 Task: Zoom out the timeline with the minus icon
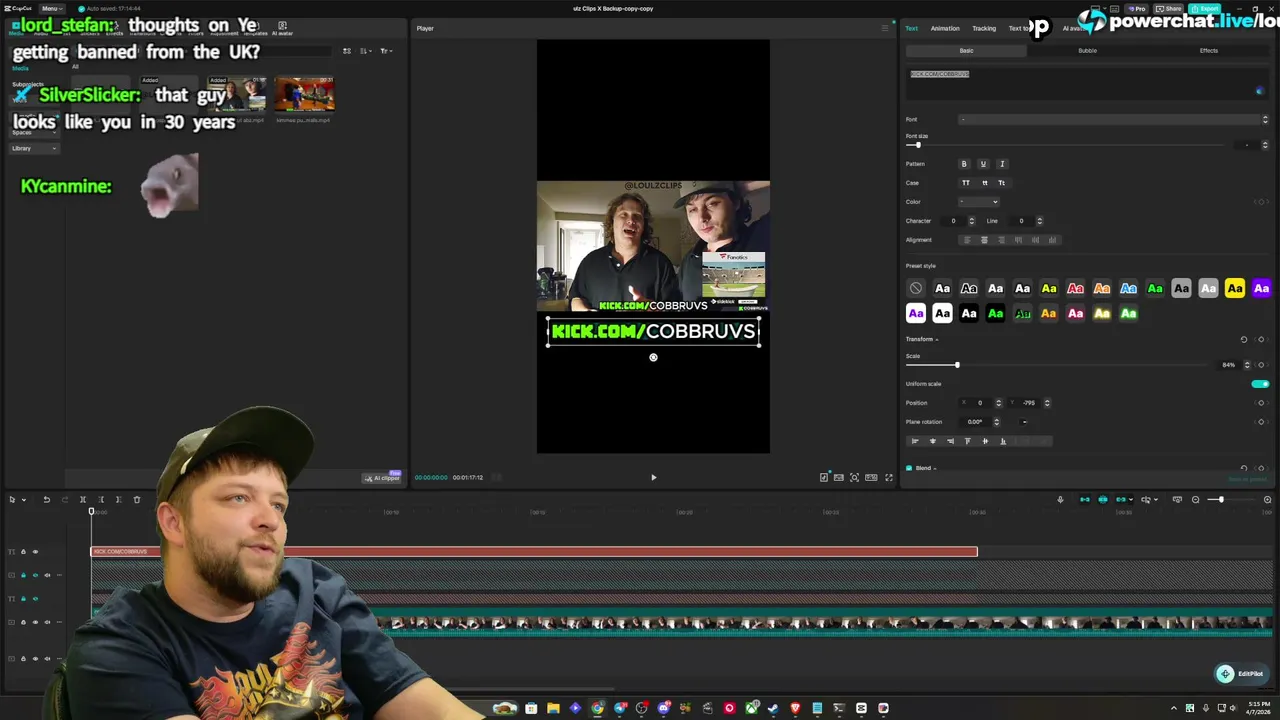point(1195,499)
